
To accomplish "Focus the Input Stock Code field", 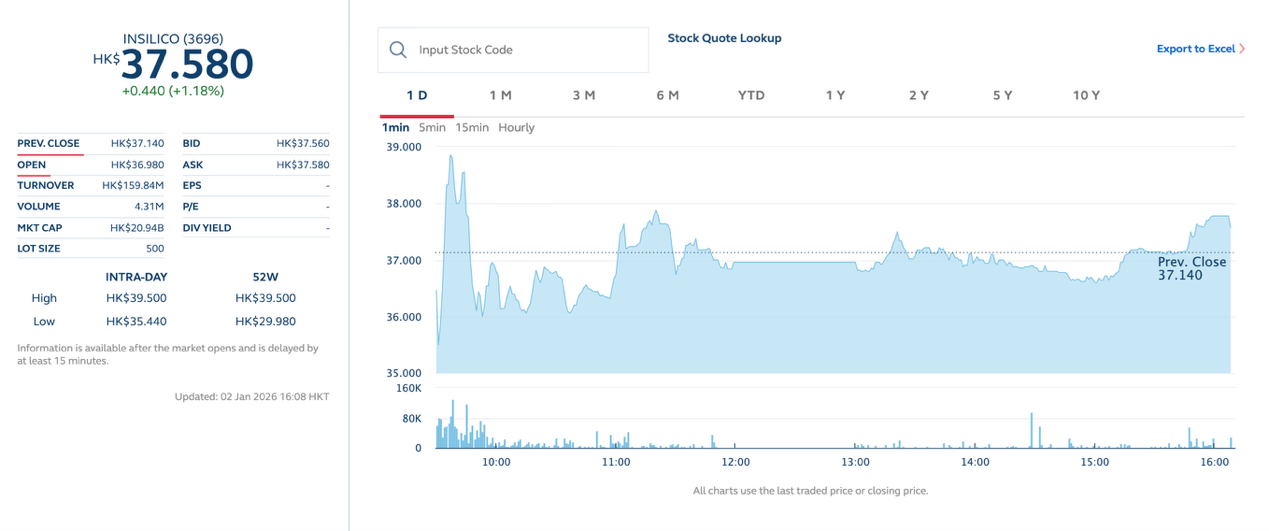I will pos(513,50).
